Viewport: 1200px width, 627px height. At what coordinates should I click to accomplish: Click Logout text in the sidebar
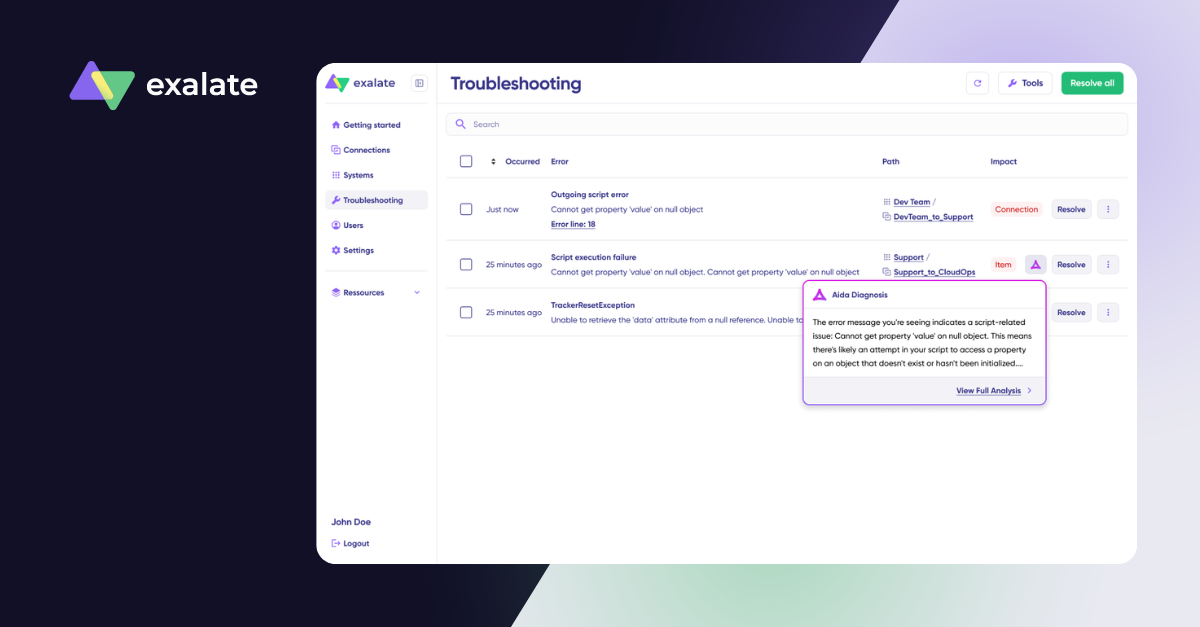[x=356, y=543]
